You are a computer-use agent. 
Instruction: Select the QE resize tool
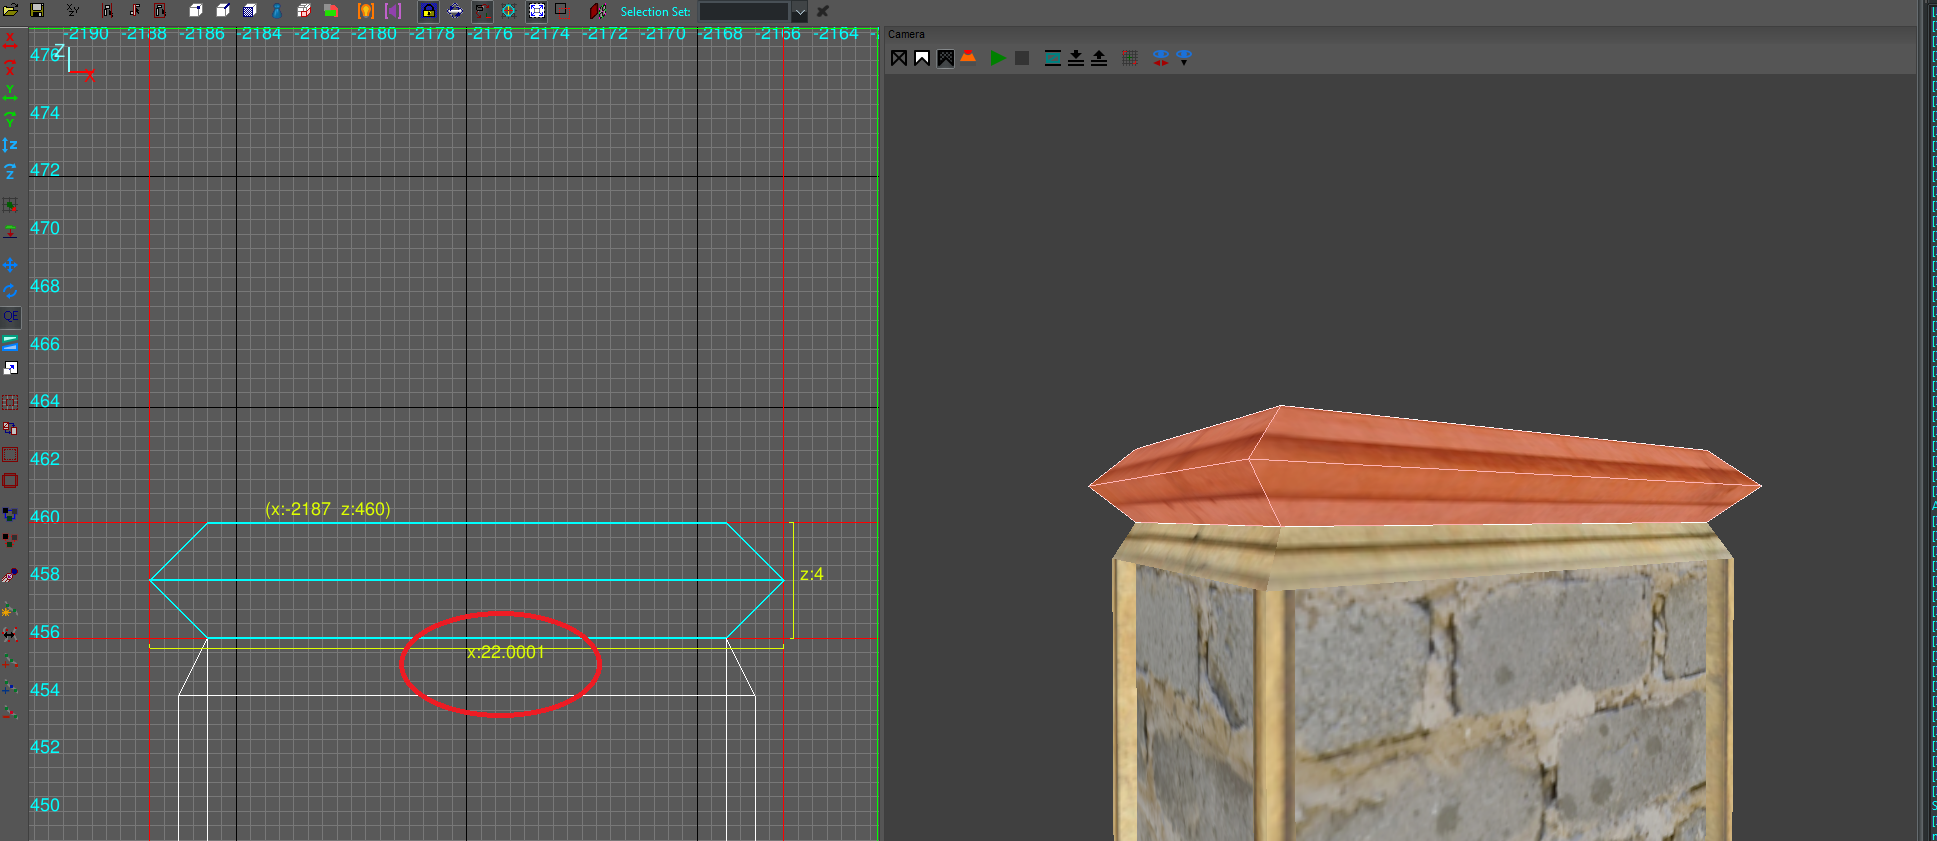click(x=11, y=317)
